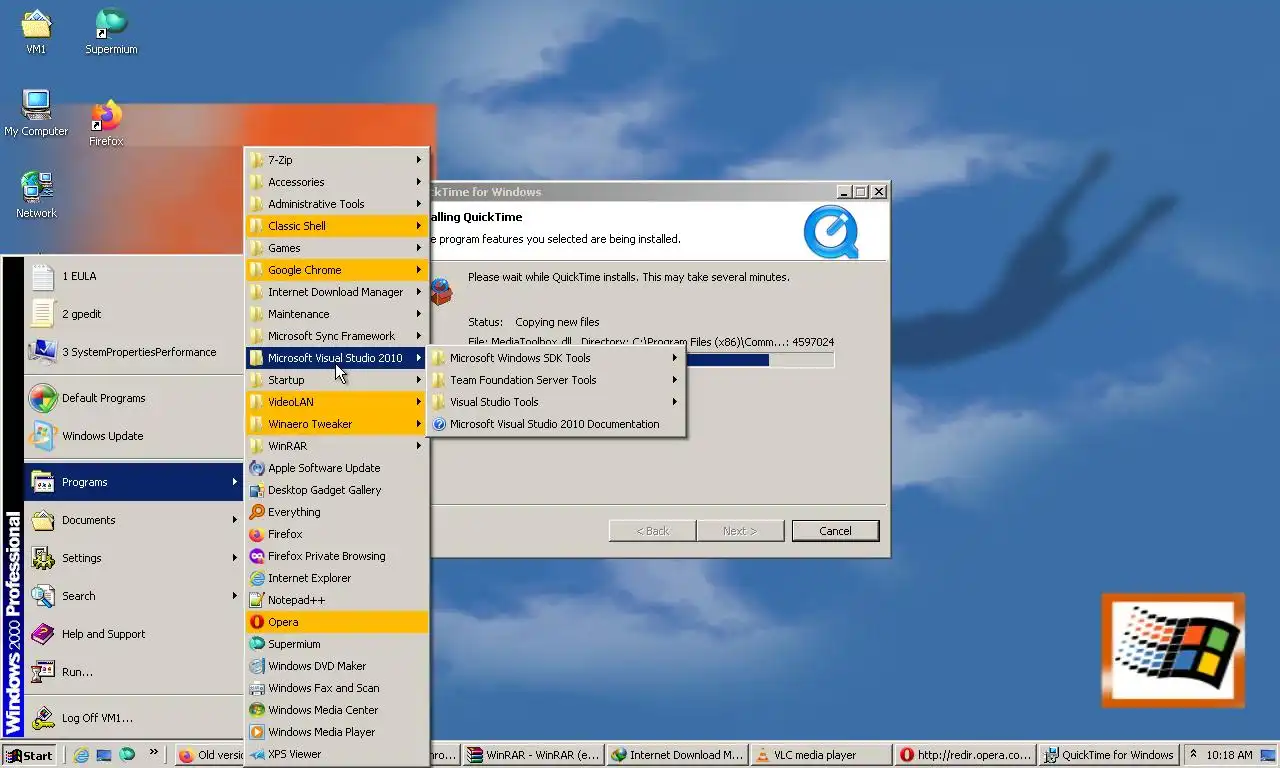Expand the Search submenu arrow
The height and width of the screenshot is (768, 1280).
pyautogui.click(x=235, y=596)
